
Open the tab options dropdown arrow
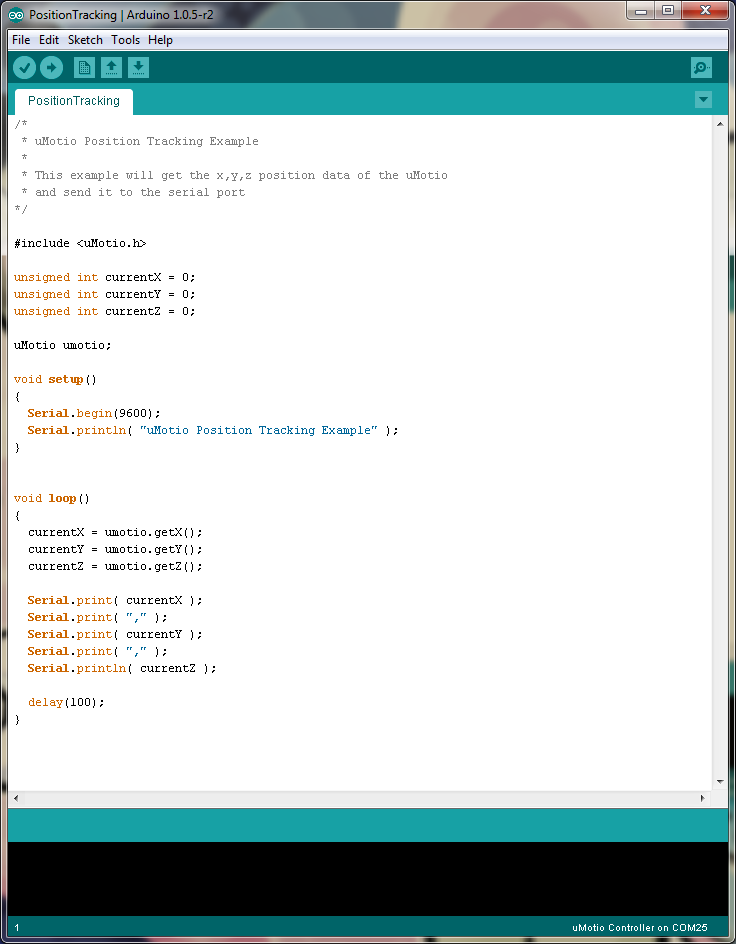pos(703,99)
